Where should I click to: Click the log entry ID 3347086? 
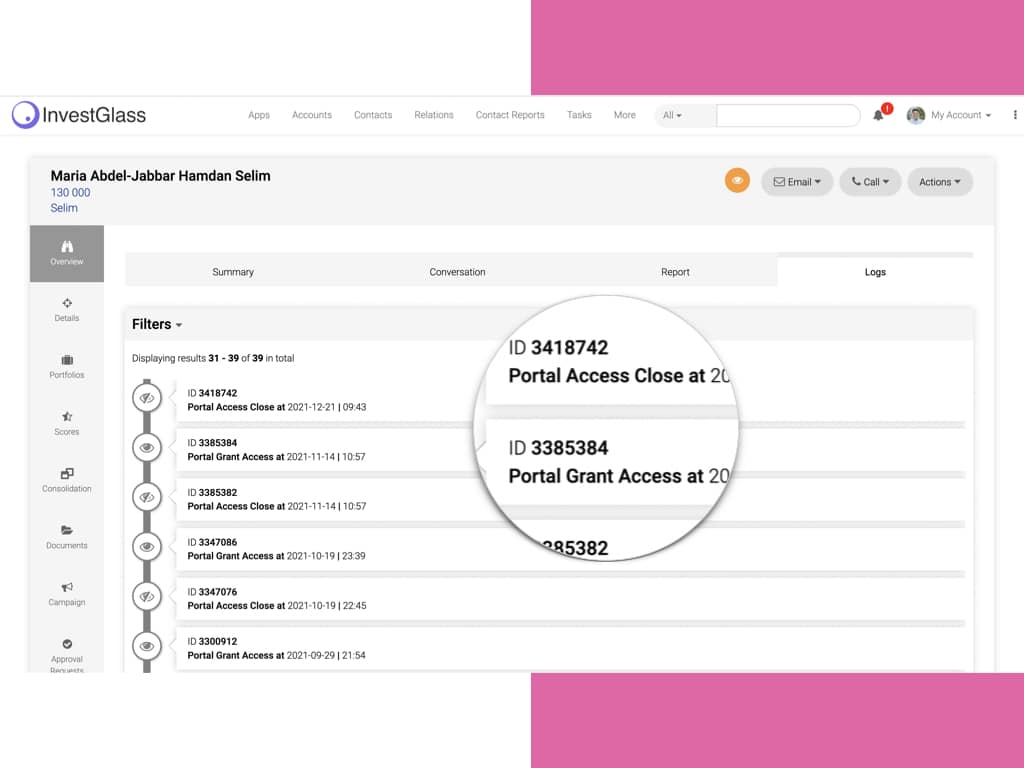569,549
